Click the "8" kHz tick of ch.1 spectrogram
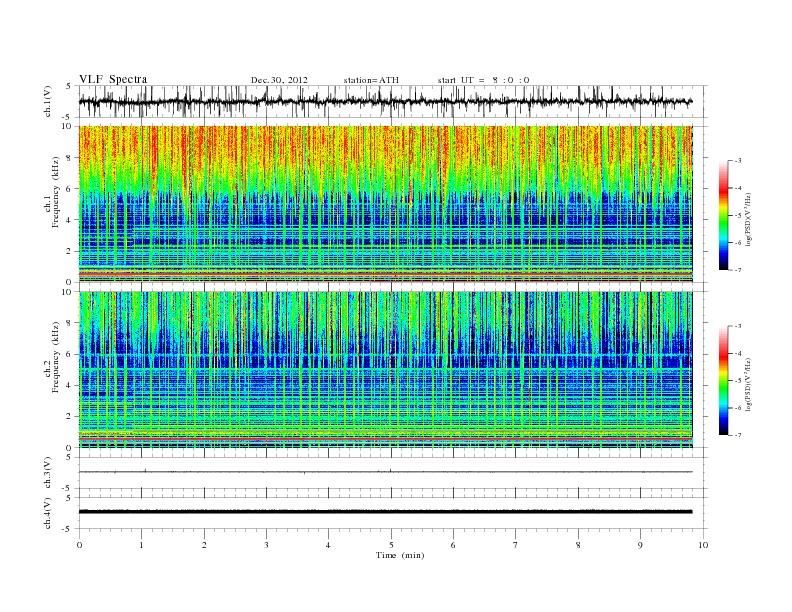The height and width of the screenshot is (612, 792). (69, 158)
